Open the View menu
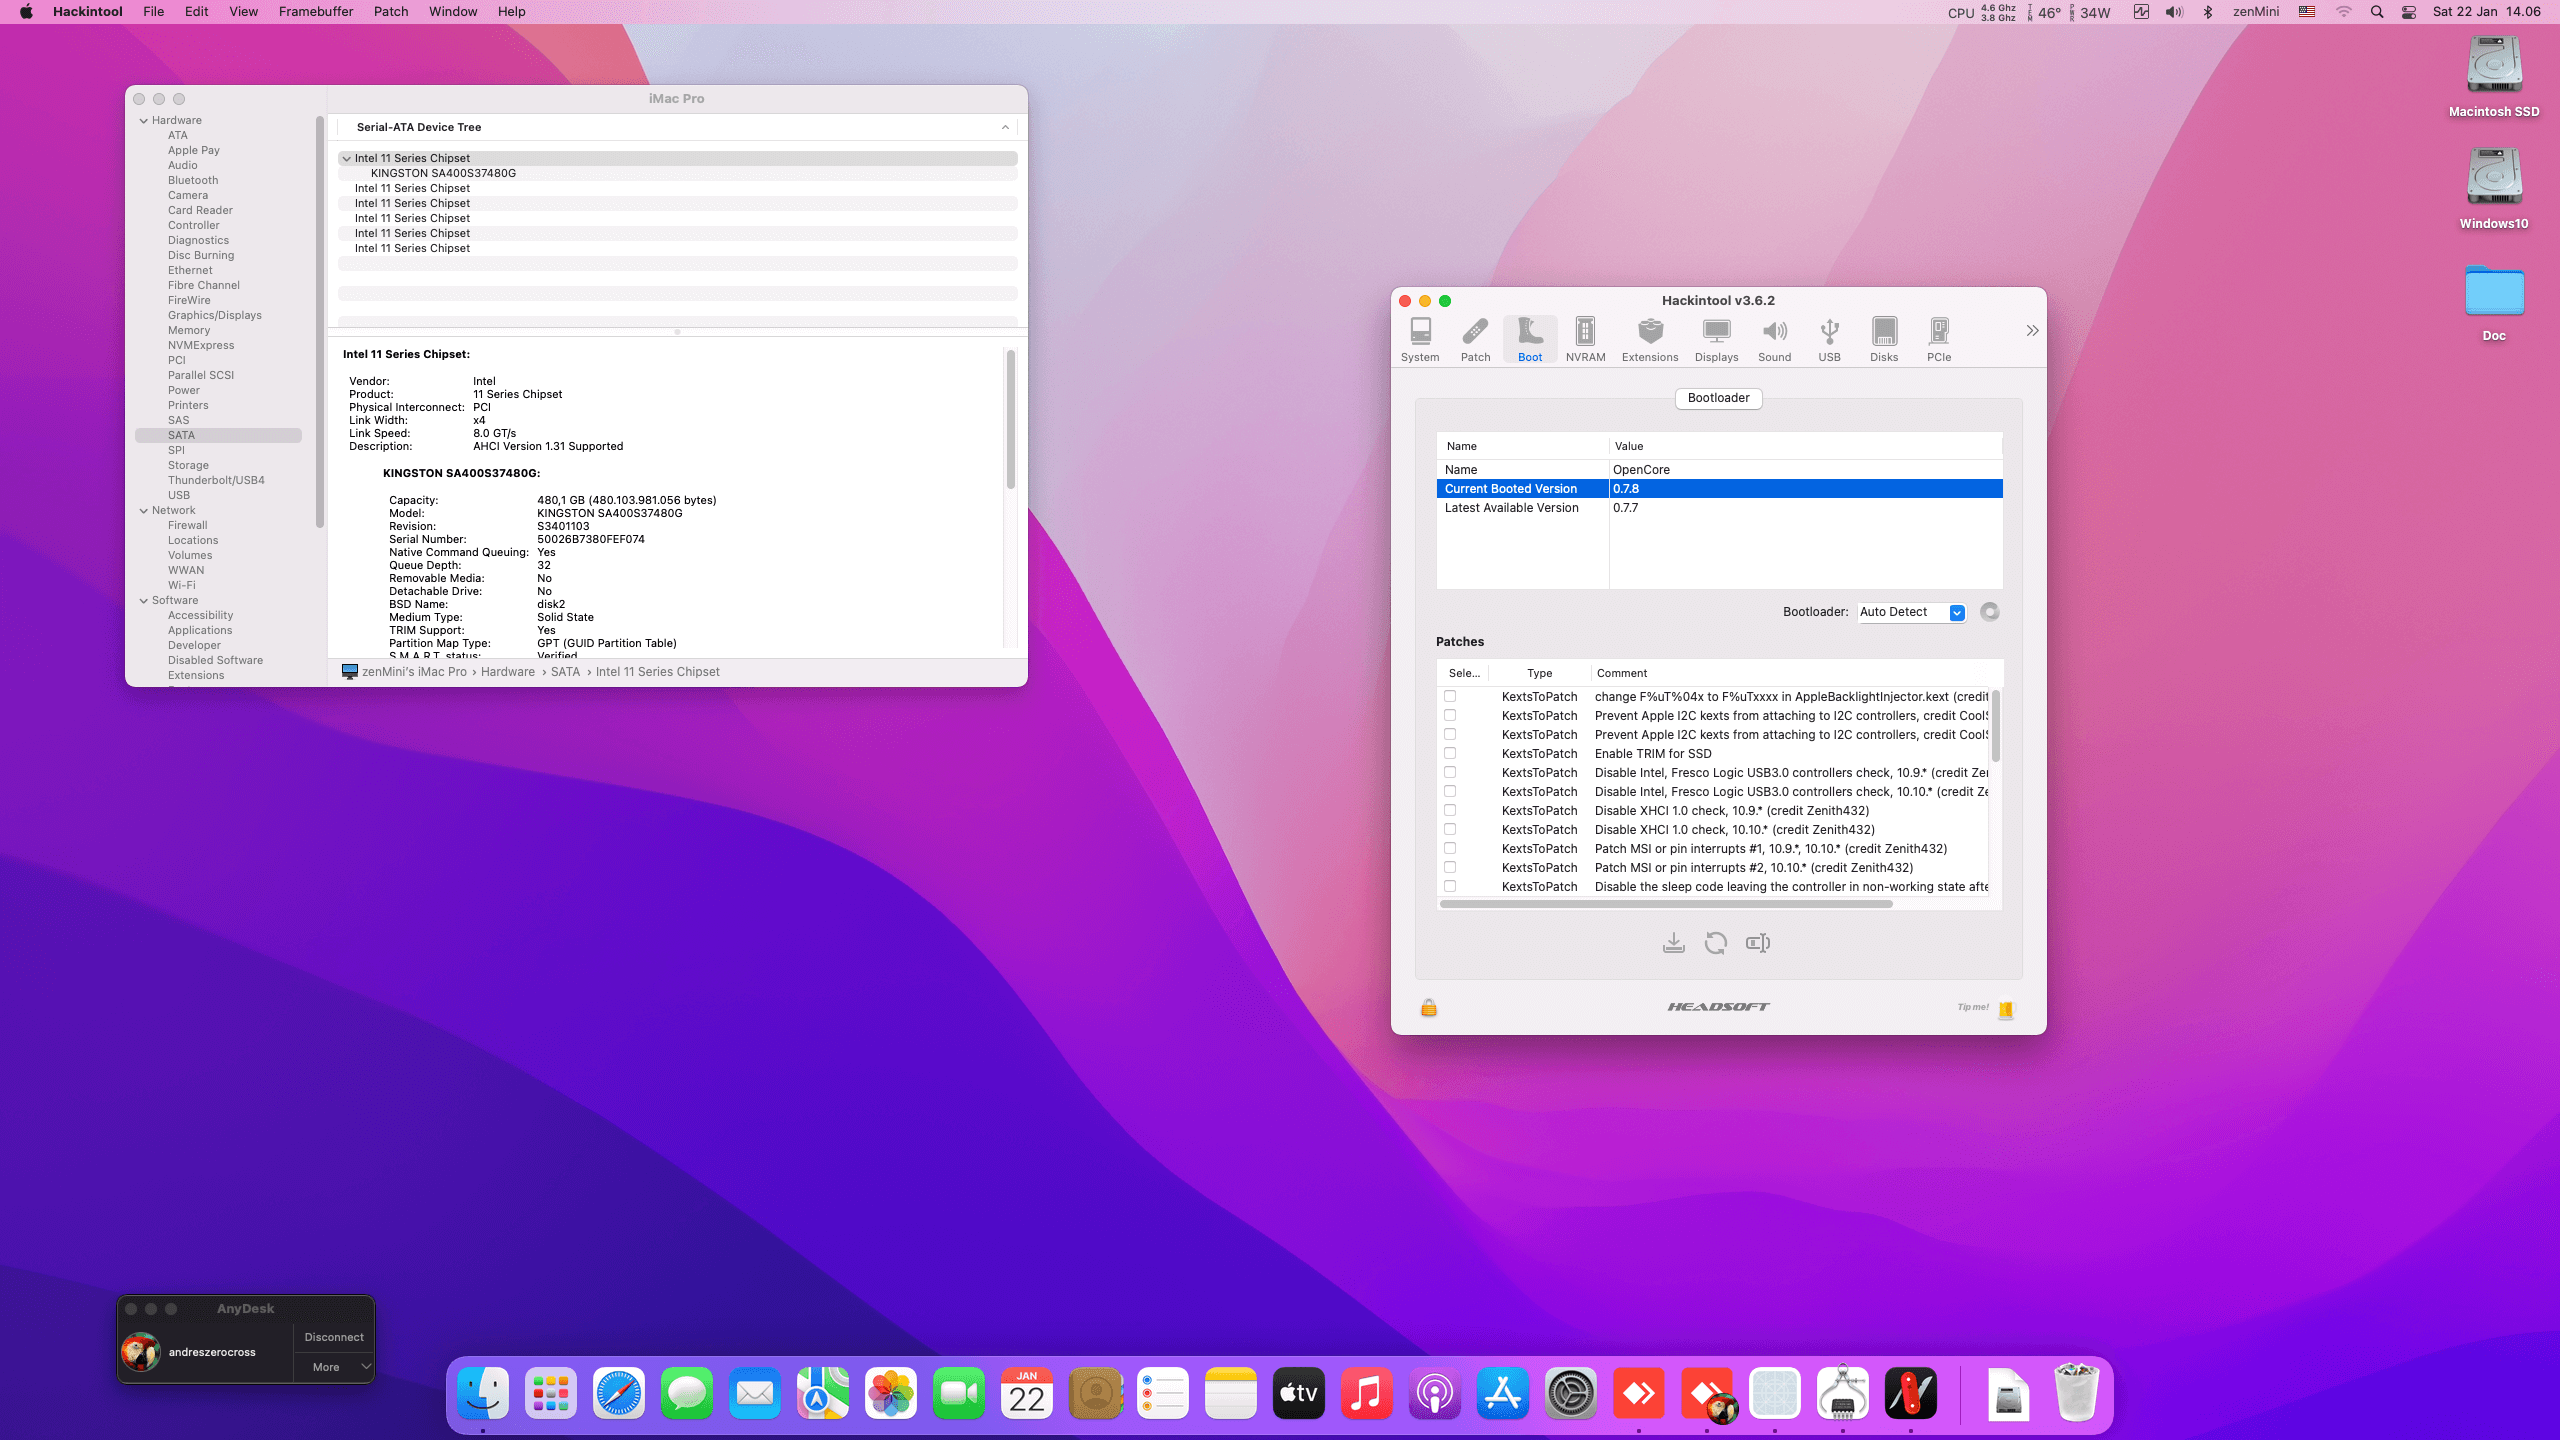This screenshot has width=2560, height=1440. coord(244,12)
